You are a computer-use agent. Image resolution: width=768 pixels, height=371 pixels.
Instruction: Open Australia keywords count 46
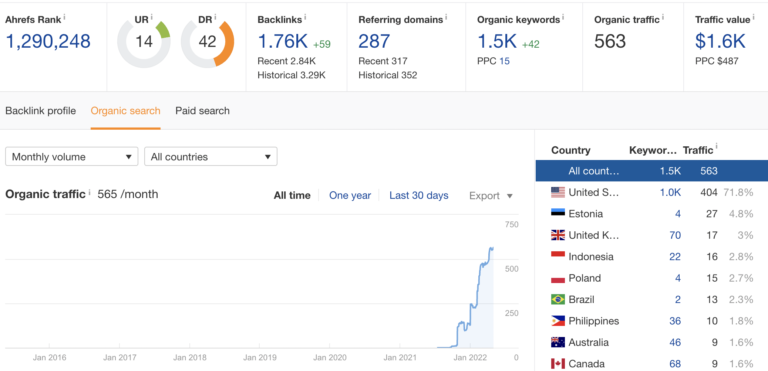675,342
